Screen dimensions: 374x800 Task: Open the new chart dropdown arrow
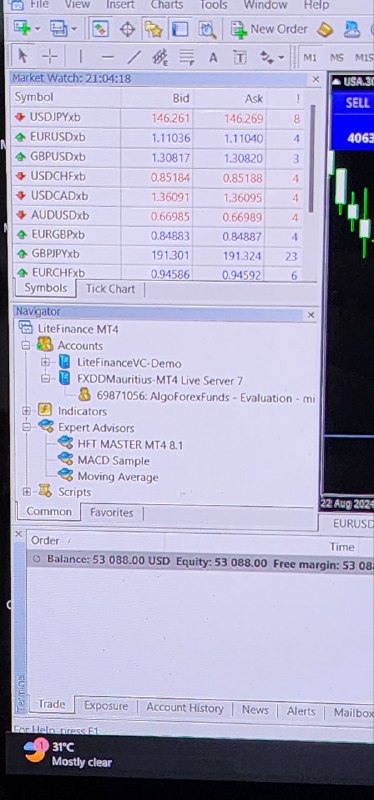37,29
